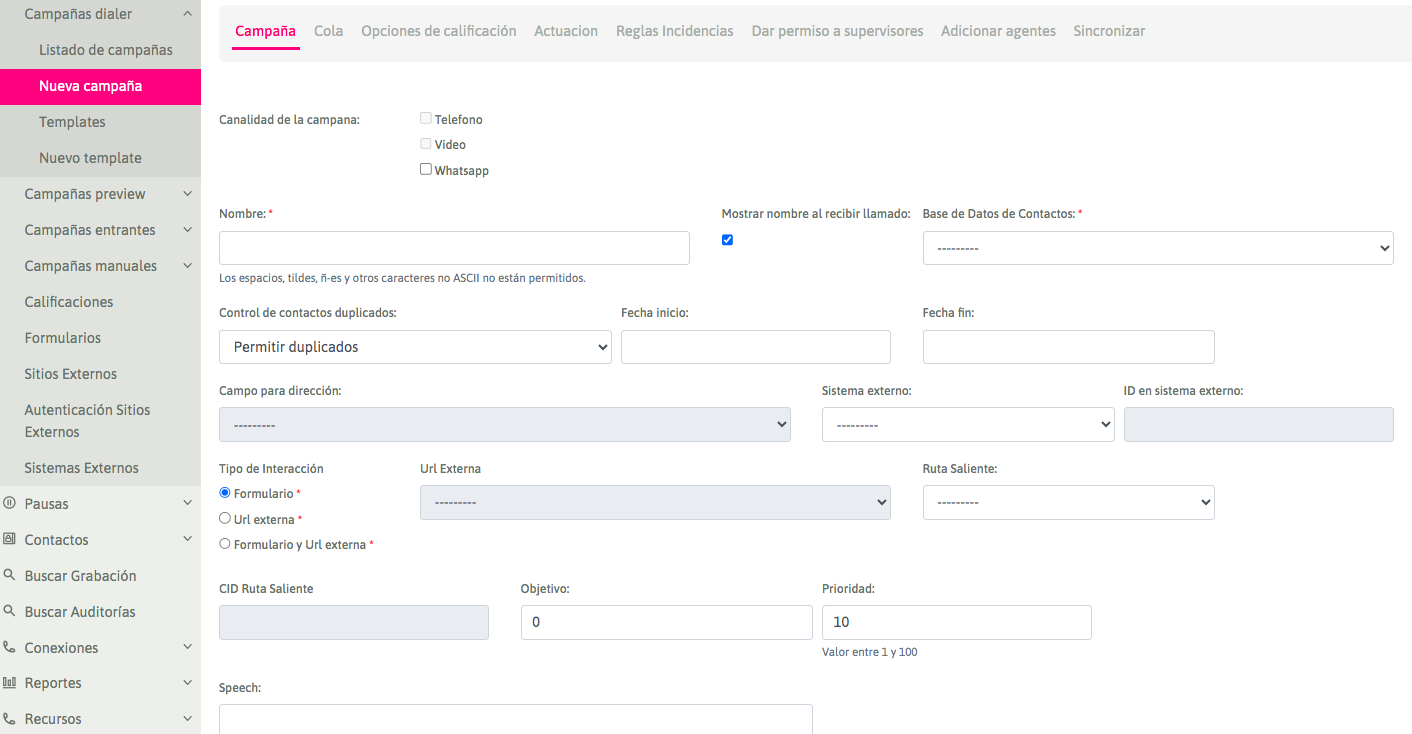Open Listado de campañas in the sidebar
1412x734 pixels.
click(x=105, y=50)
